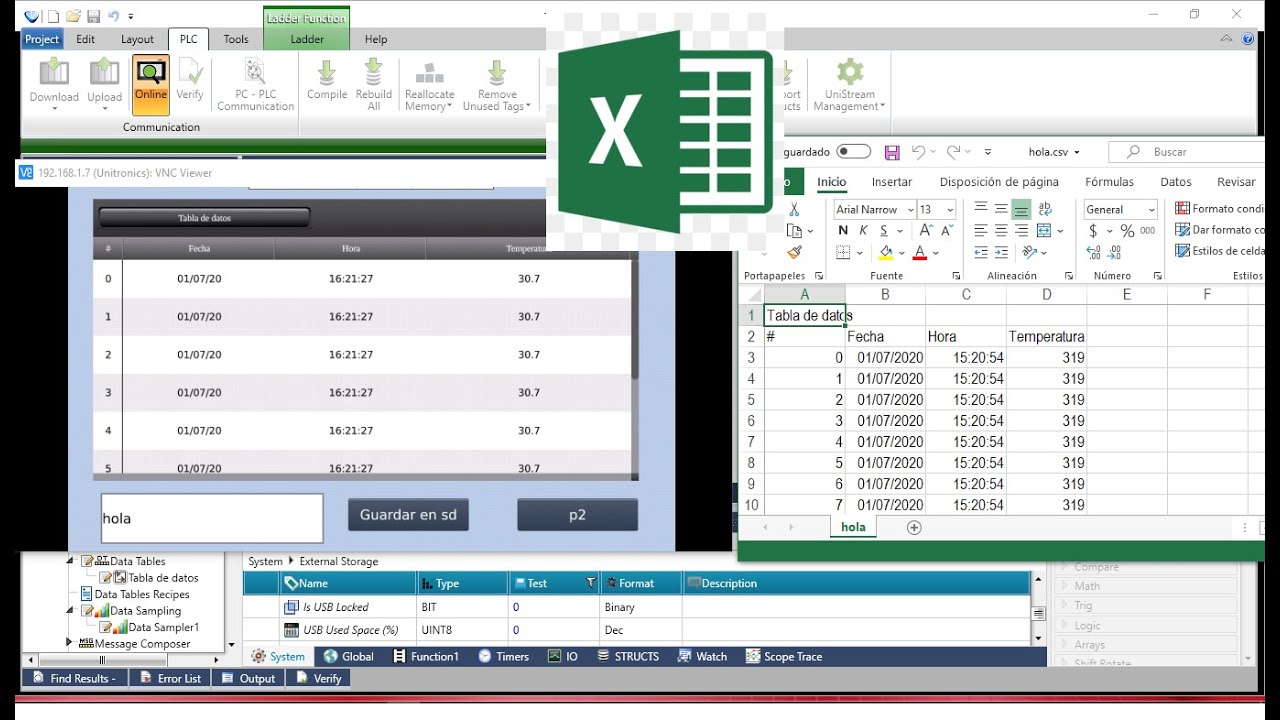The height and width of the screenshot is (720, 1280).
Task: Open the Customize Quick Access Toolbar dropdown in Excel
Action: tap(988, 152)
